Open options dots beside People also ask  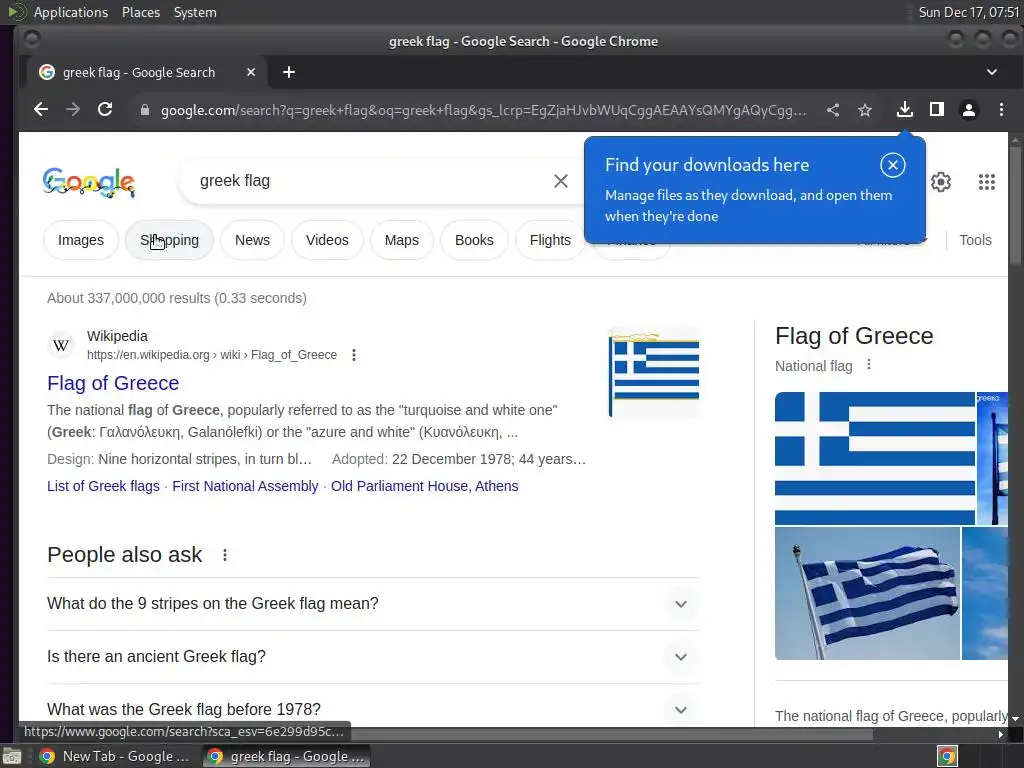[225, 555]
